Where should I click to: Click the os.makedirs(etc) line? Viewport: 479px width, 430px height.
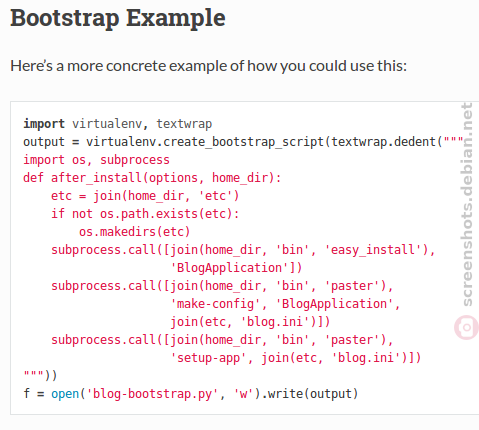point(135,232)
